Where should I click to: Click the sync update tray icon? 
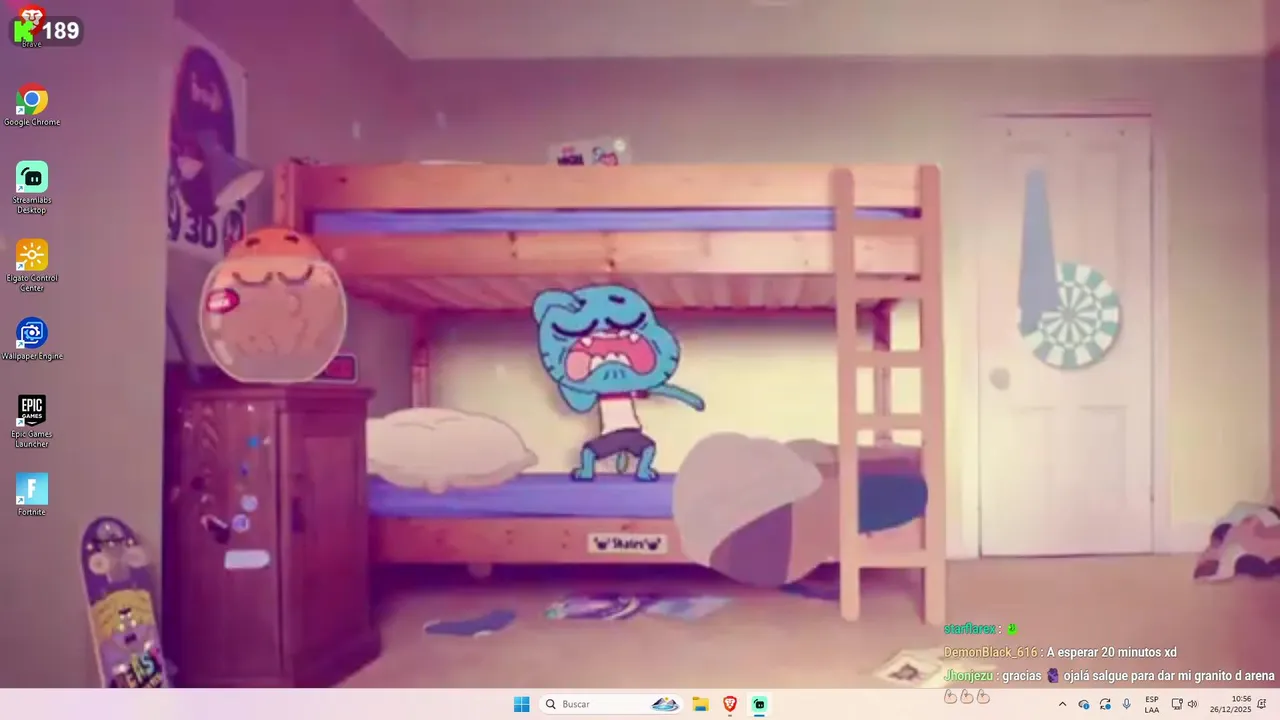pos(1105,704)
